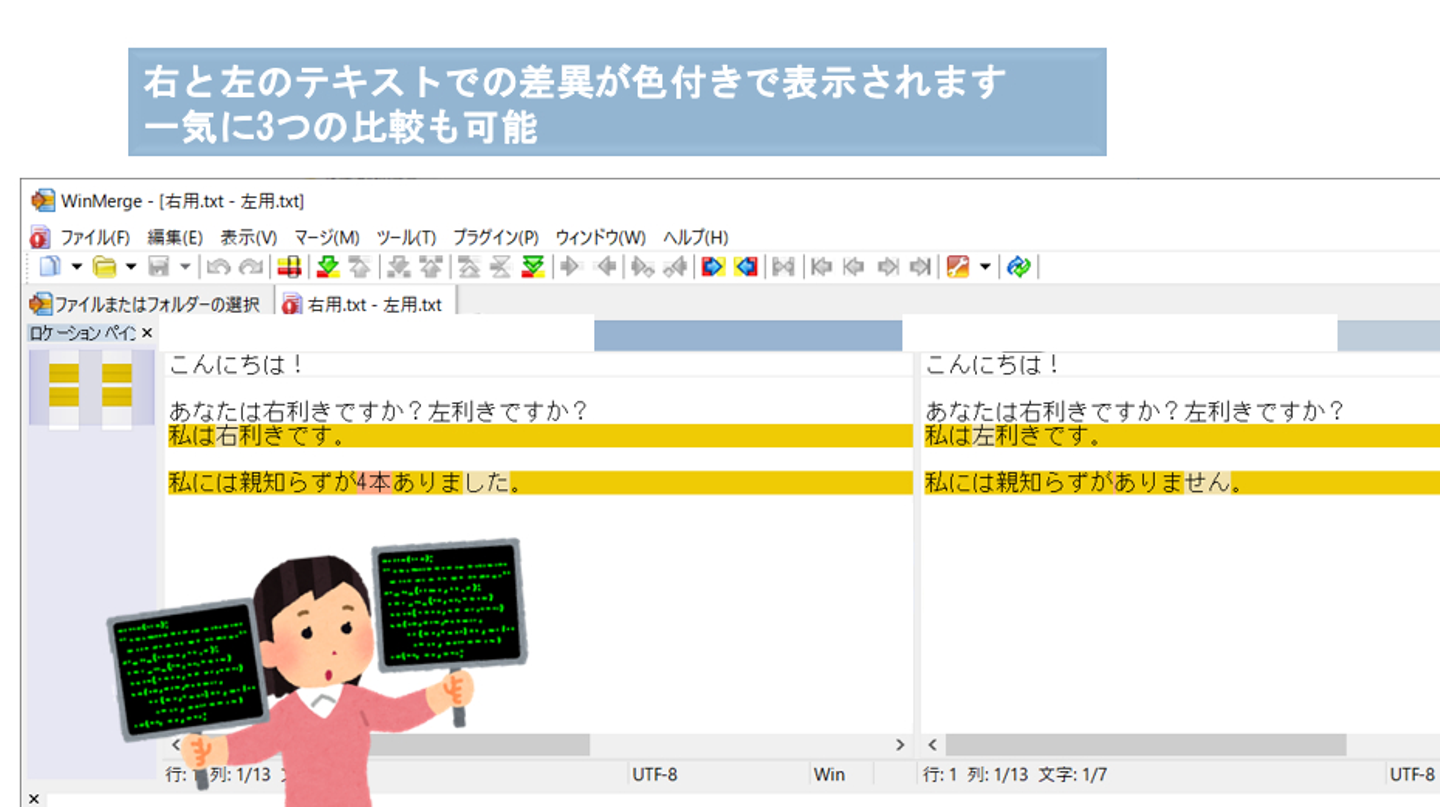
Task: Click the left pane horizontal scrollbar thumb
Action: click(480, 745)
